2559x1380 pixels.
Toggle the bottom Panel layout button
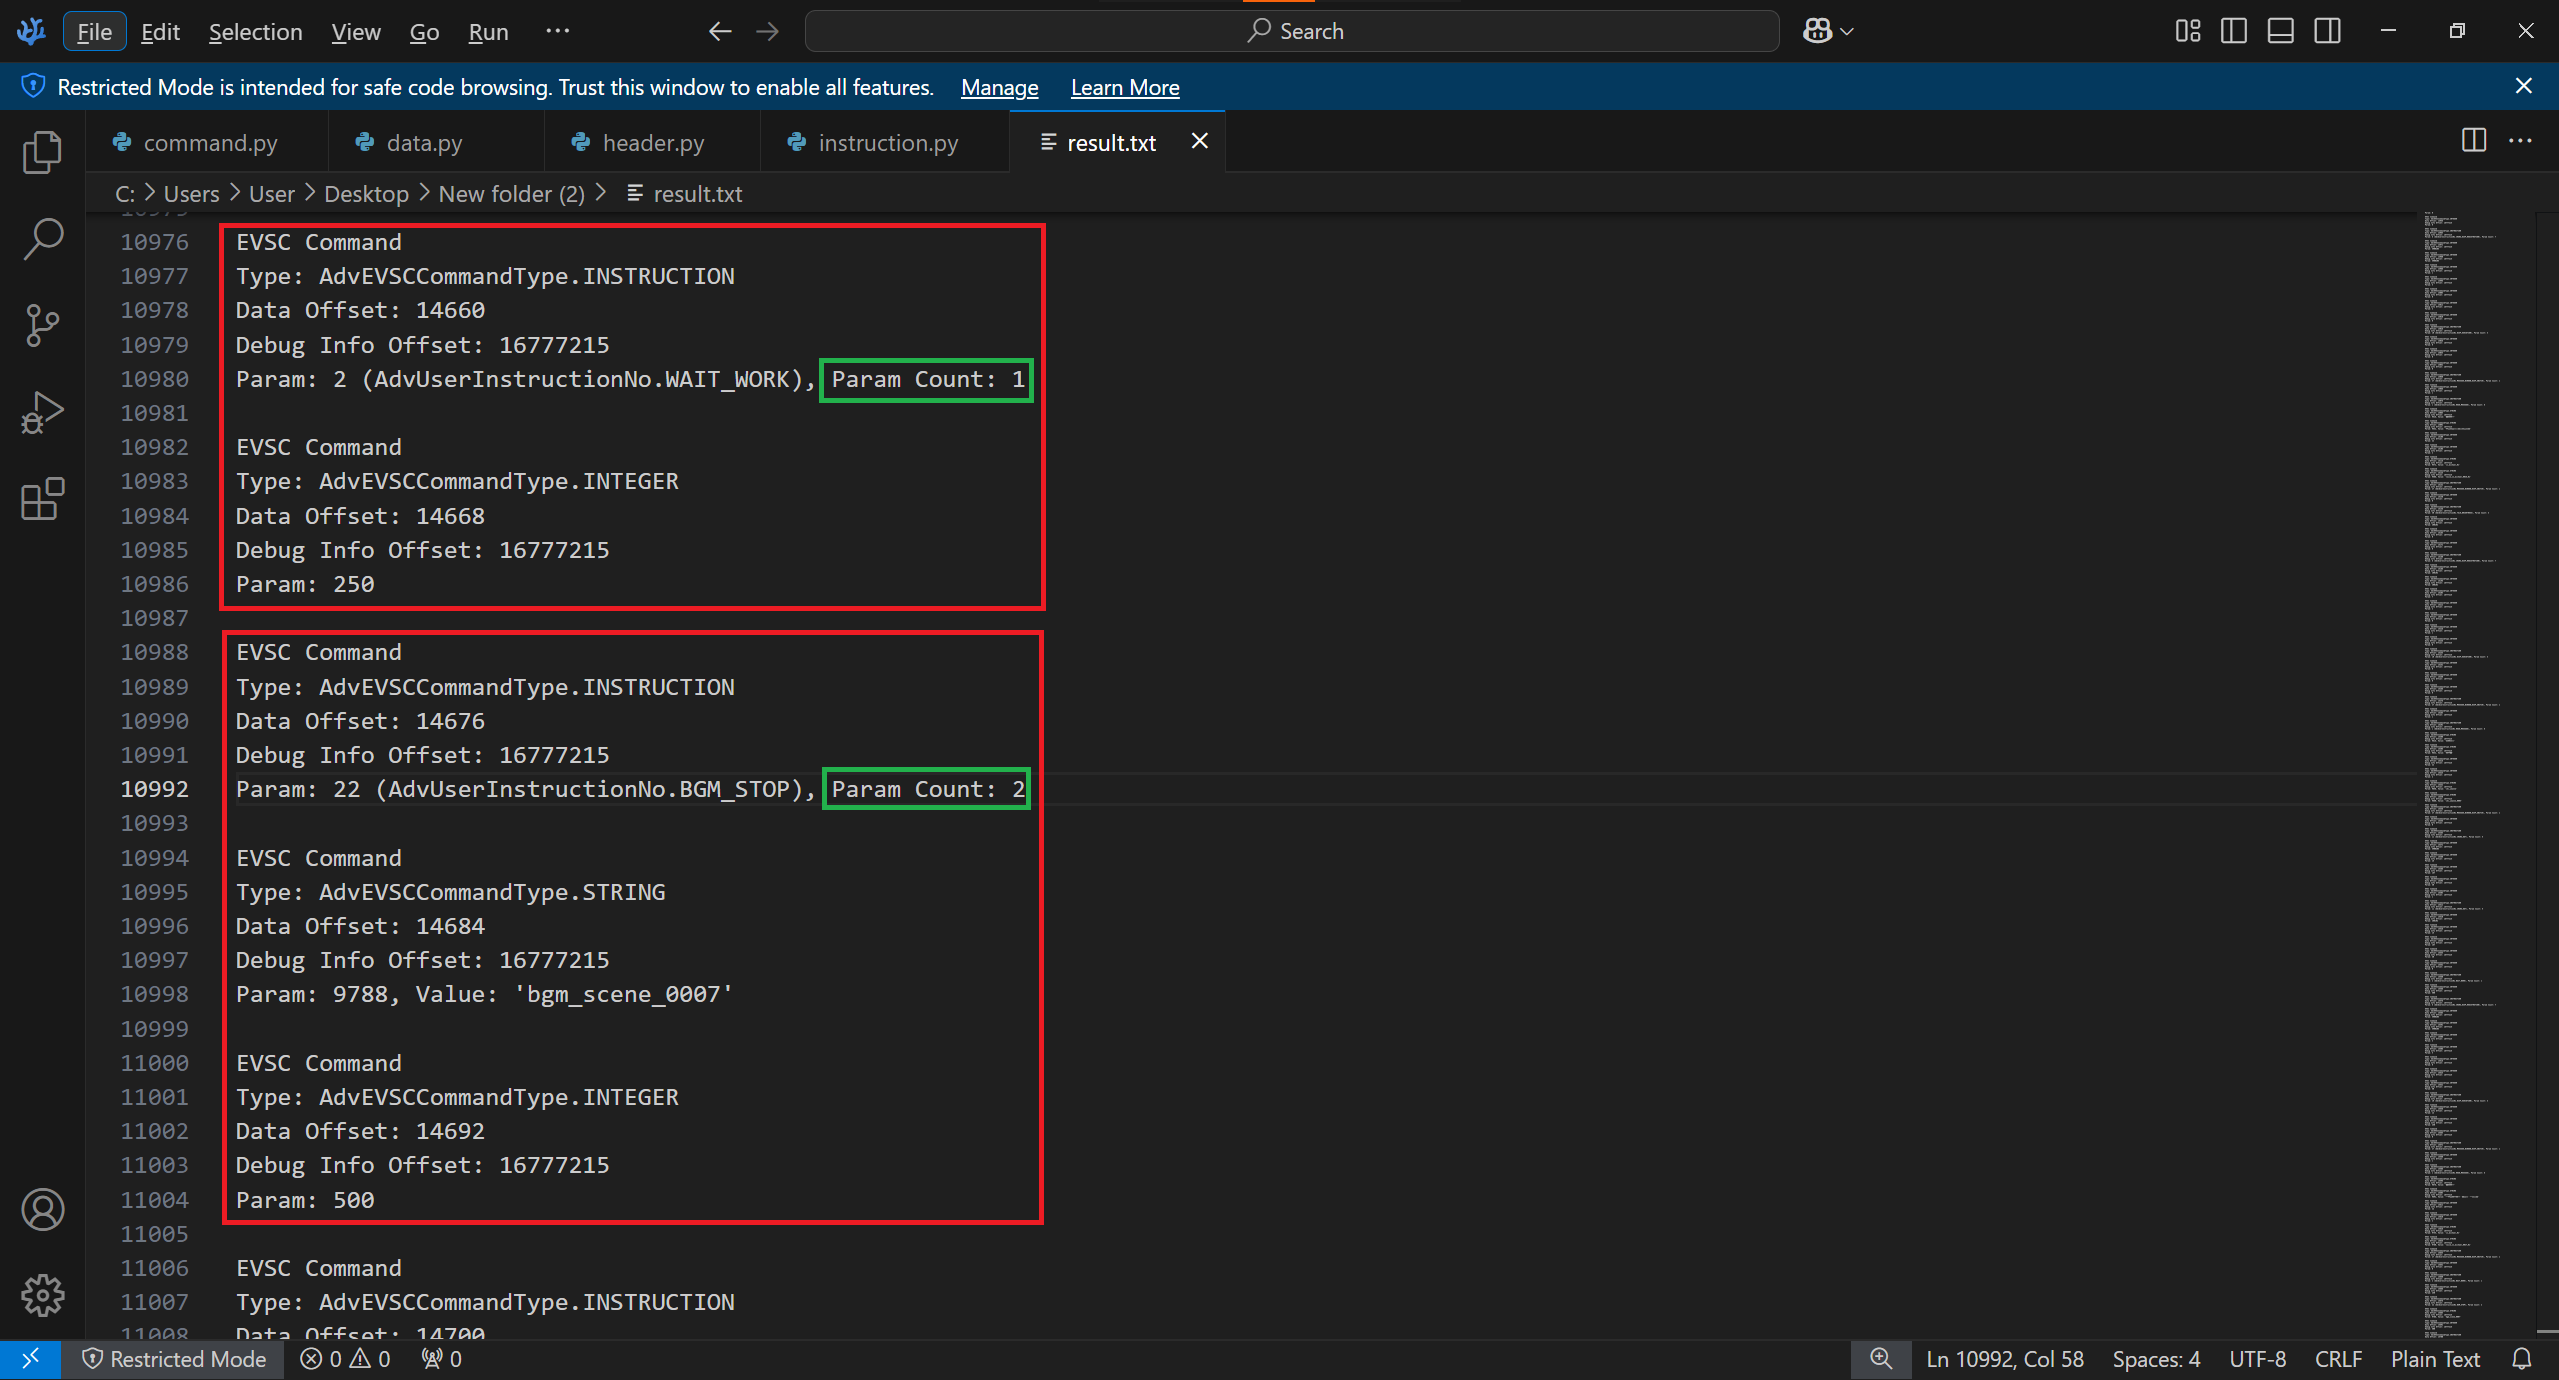(2280, 31)
